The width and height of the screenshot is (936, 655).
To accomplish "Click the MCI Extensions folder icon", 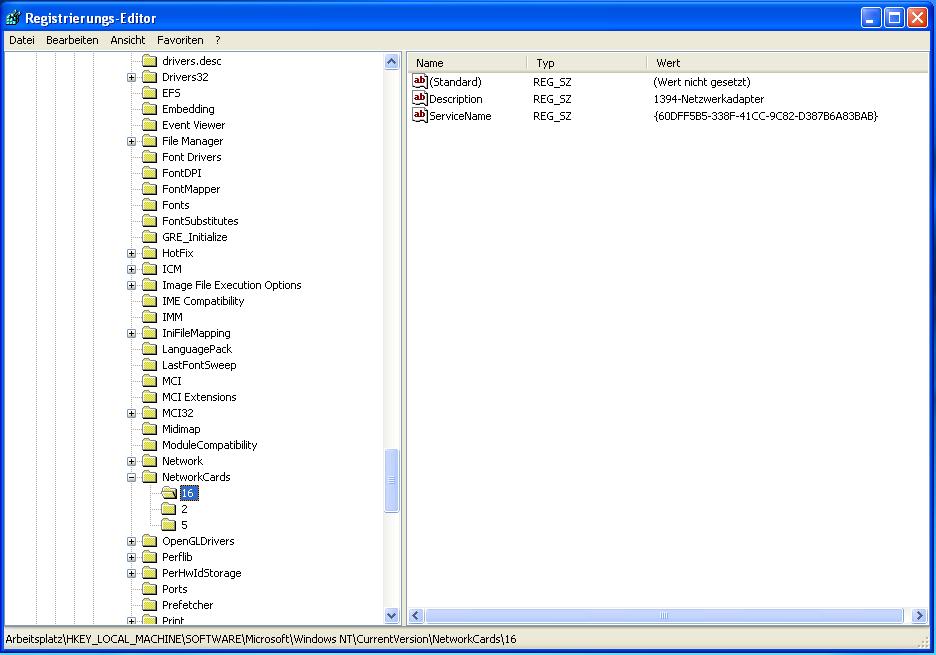I will point(149,397).
